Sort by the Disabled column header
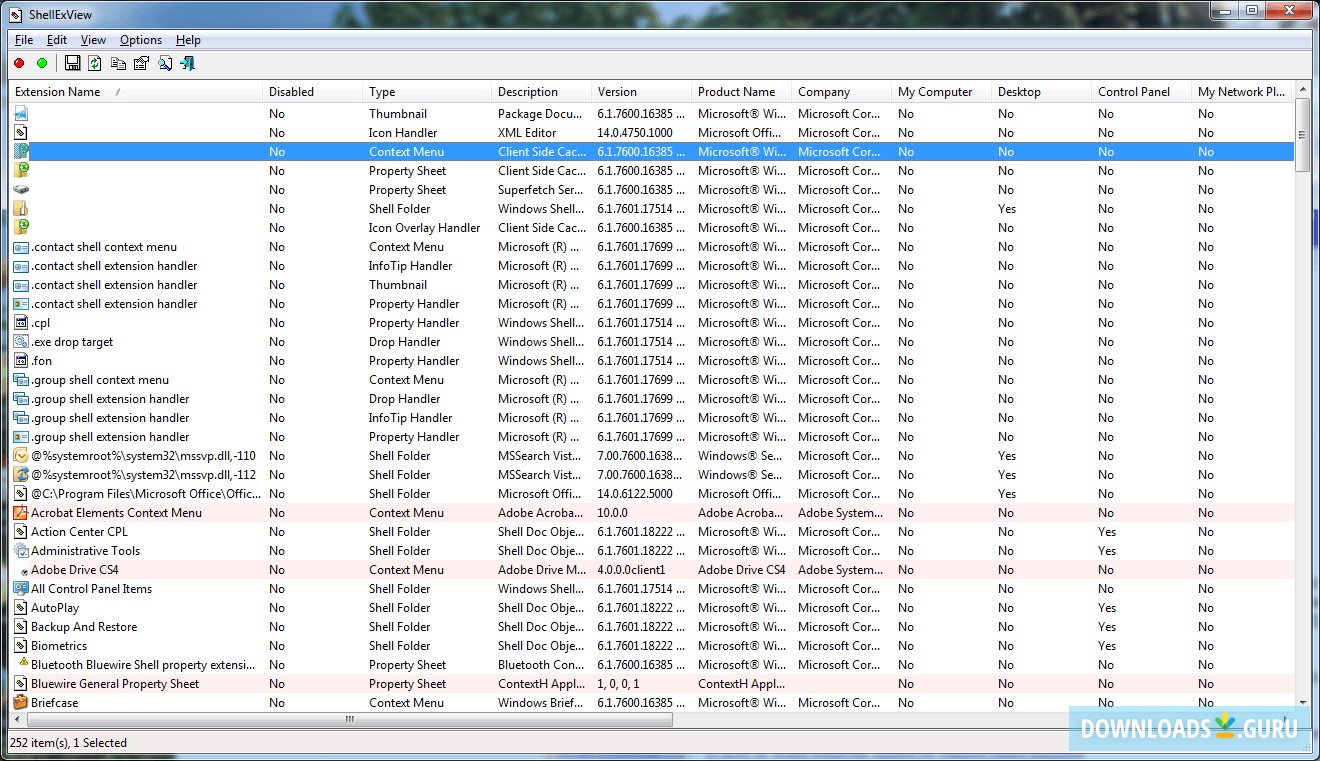Image resolution: width=1320 pixels, height=761 pixels. [313, 92]
